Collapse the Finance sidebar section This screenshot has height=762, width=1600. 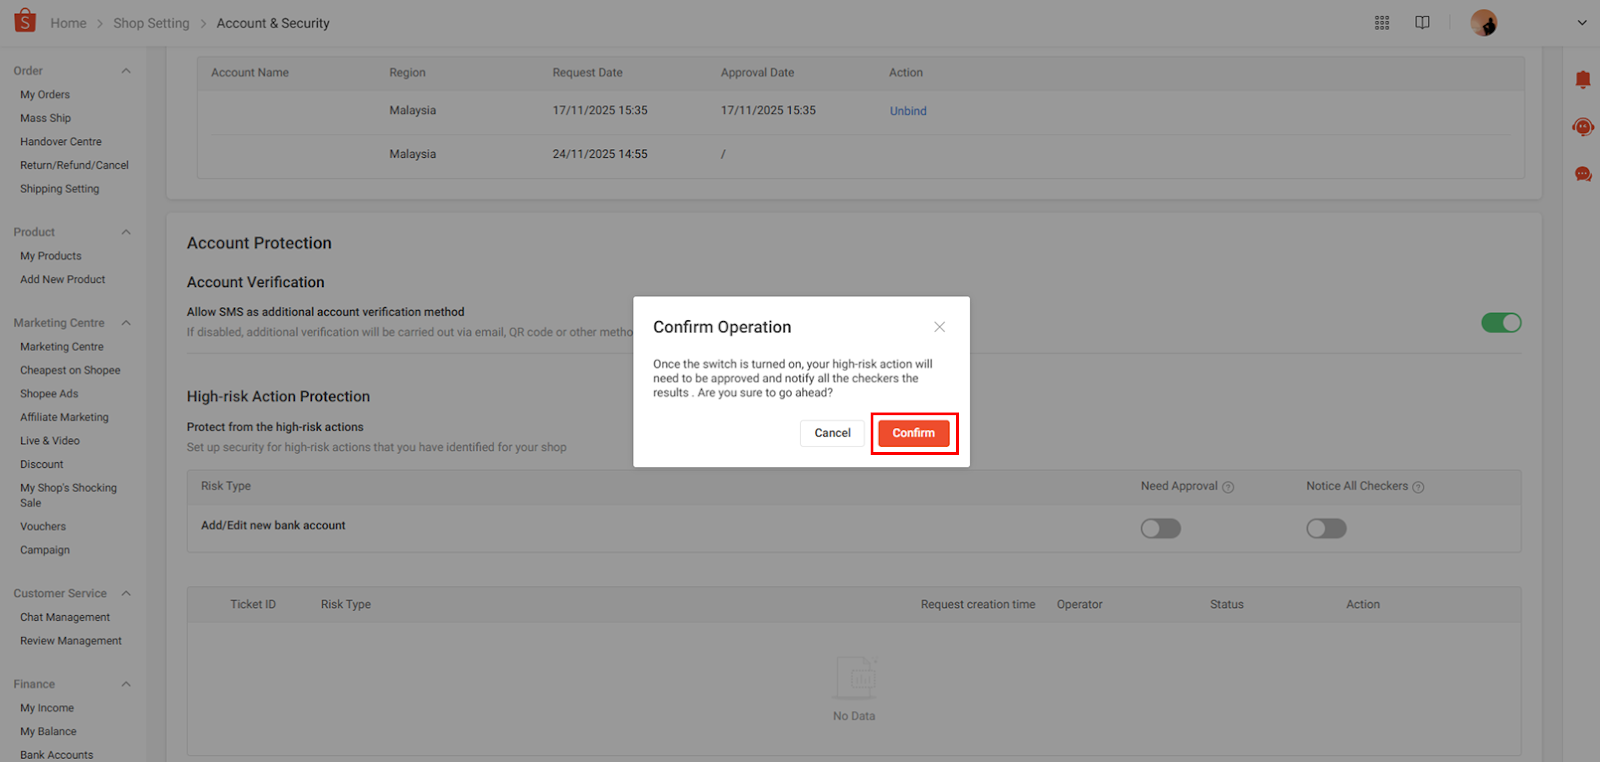126,685
